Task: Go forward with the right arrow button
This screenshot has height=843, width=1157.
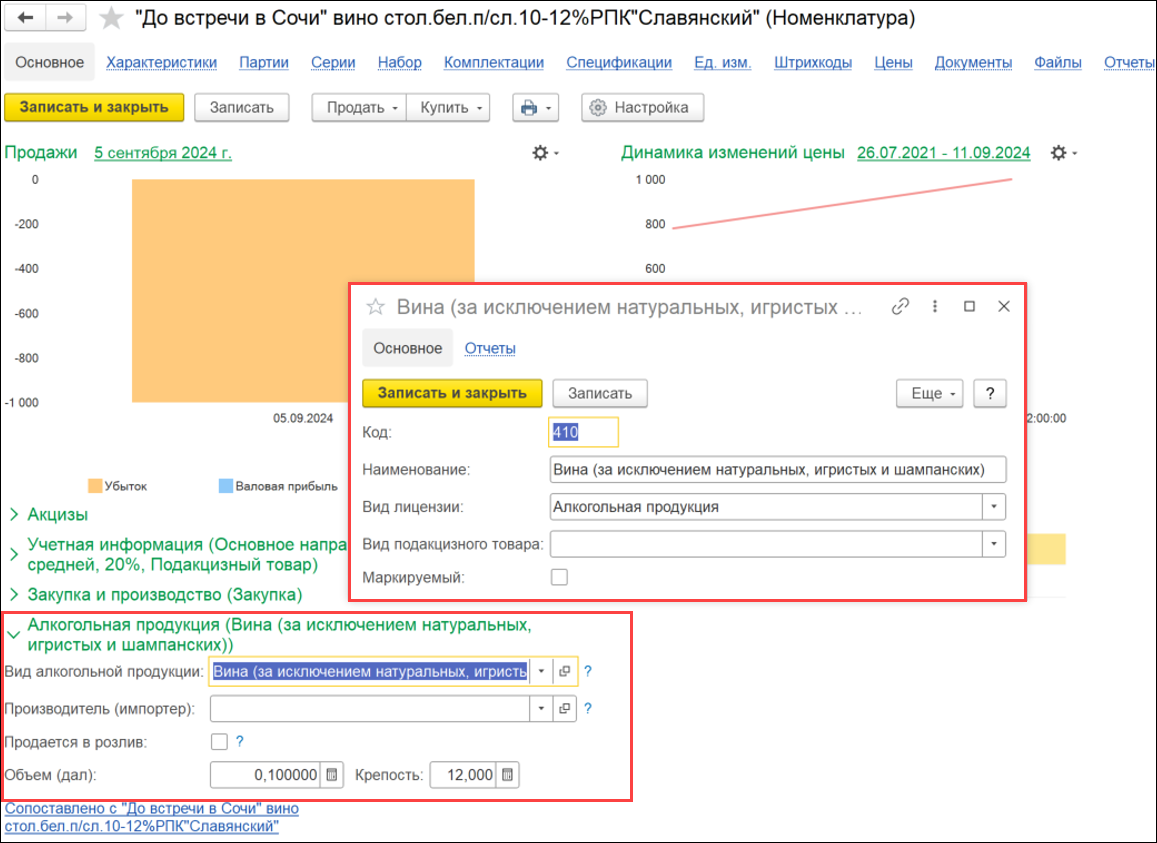Action: tap(65, 18)
